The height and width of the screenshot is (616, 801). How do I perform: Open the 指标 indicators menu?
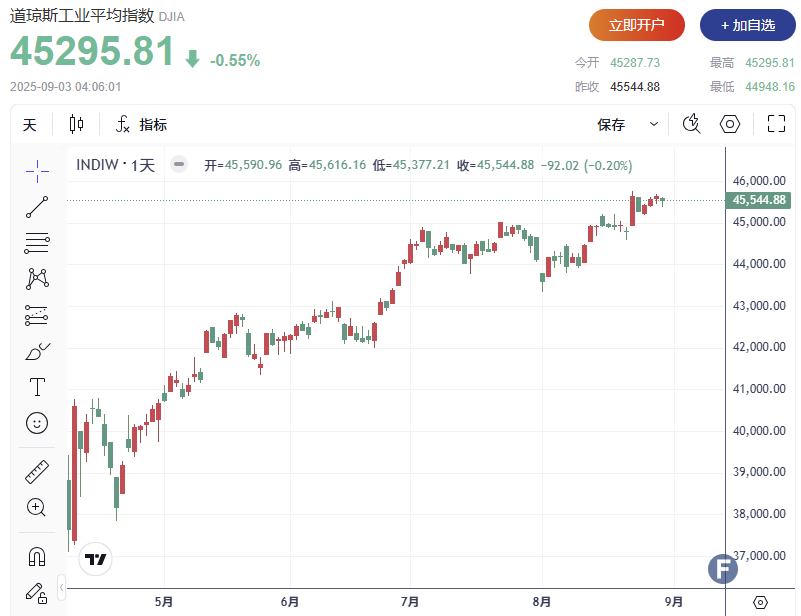click(141, 125)
